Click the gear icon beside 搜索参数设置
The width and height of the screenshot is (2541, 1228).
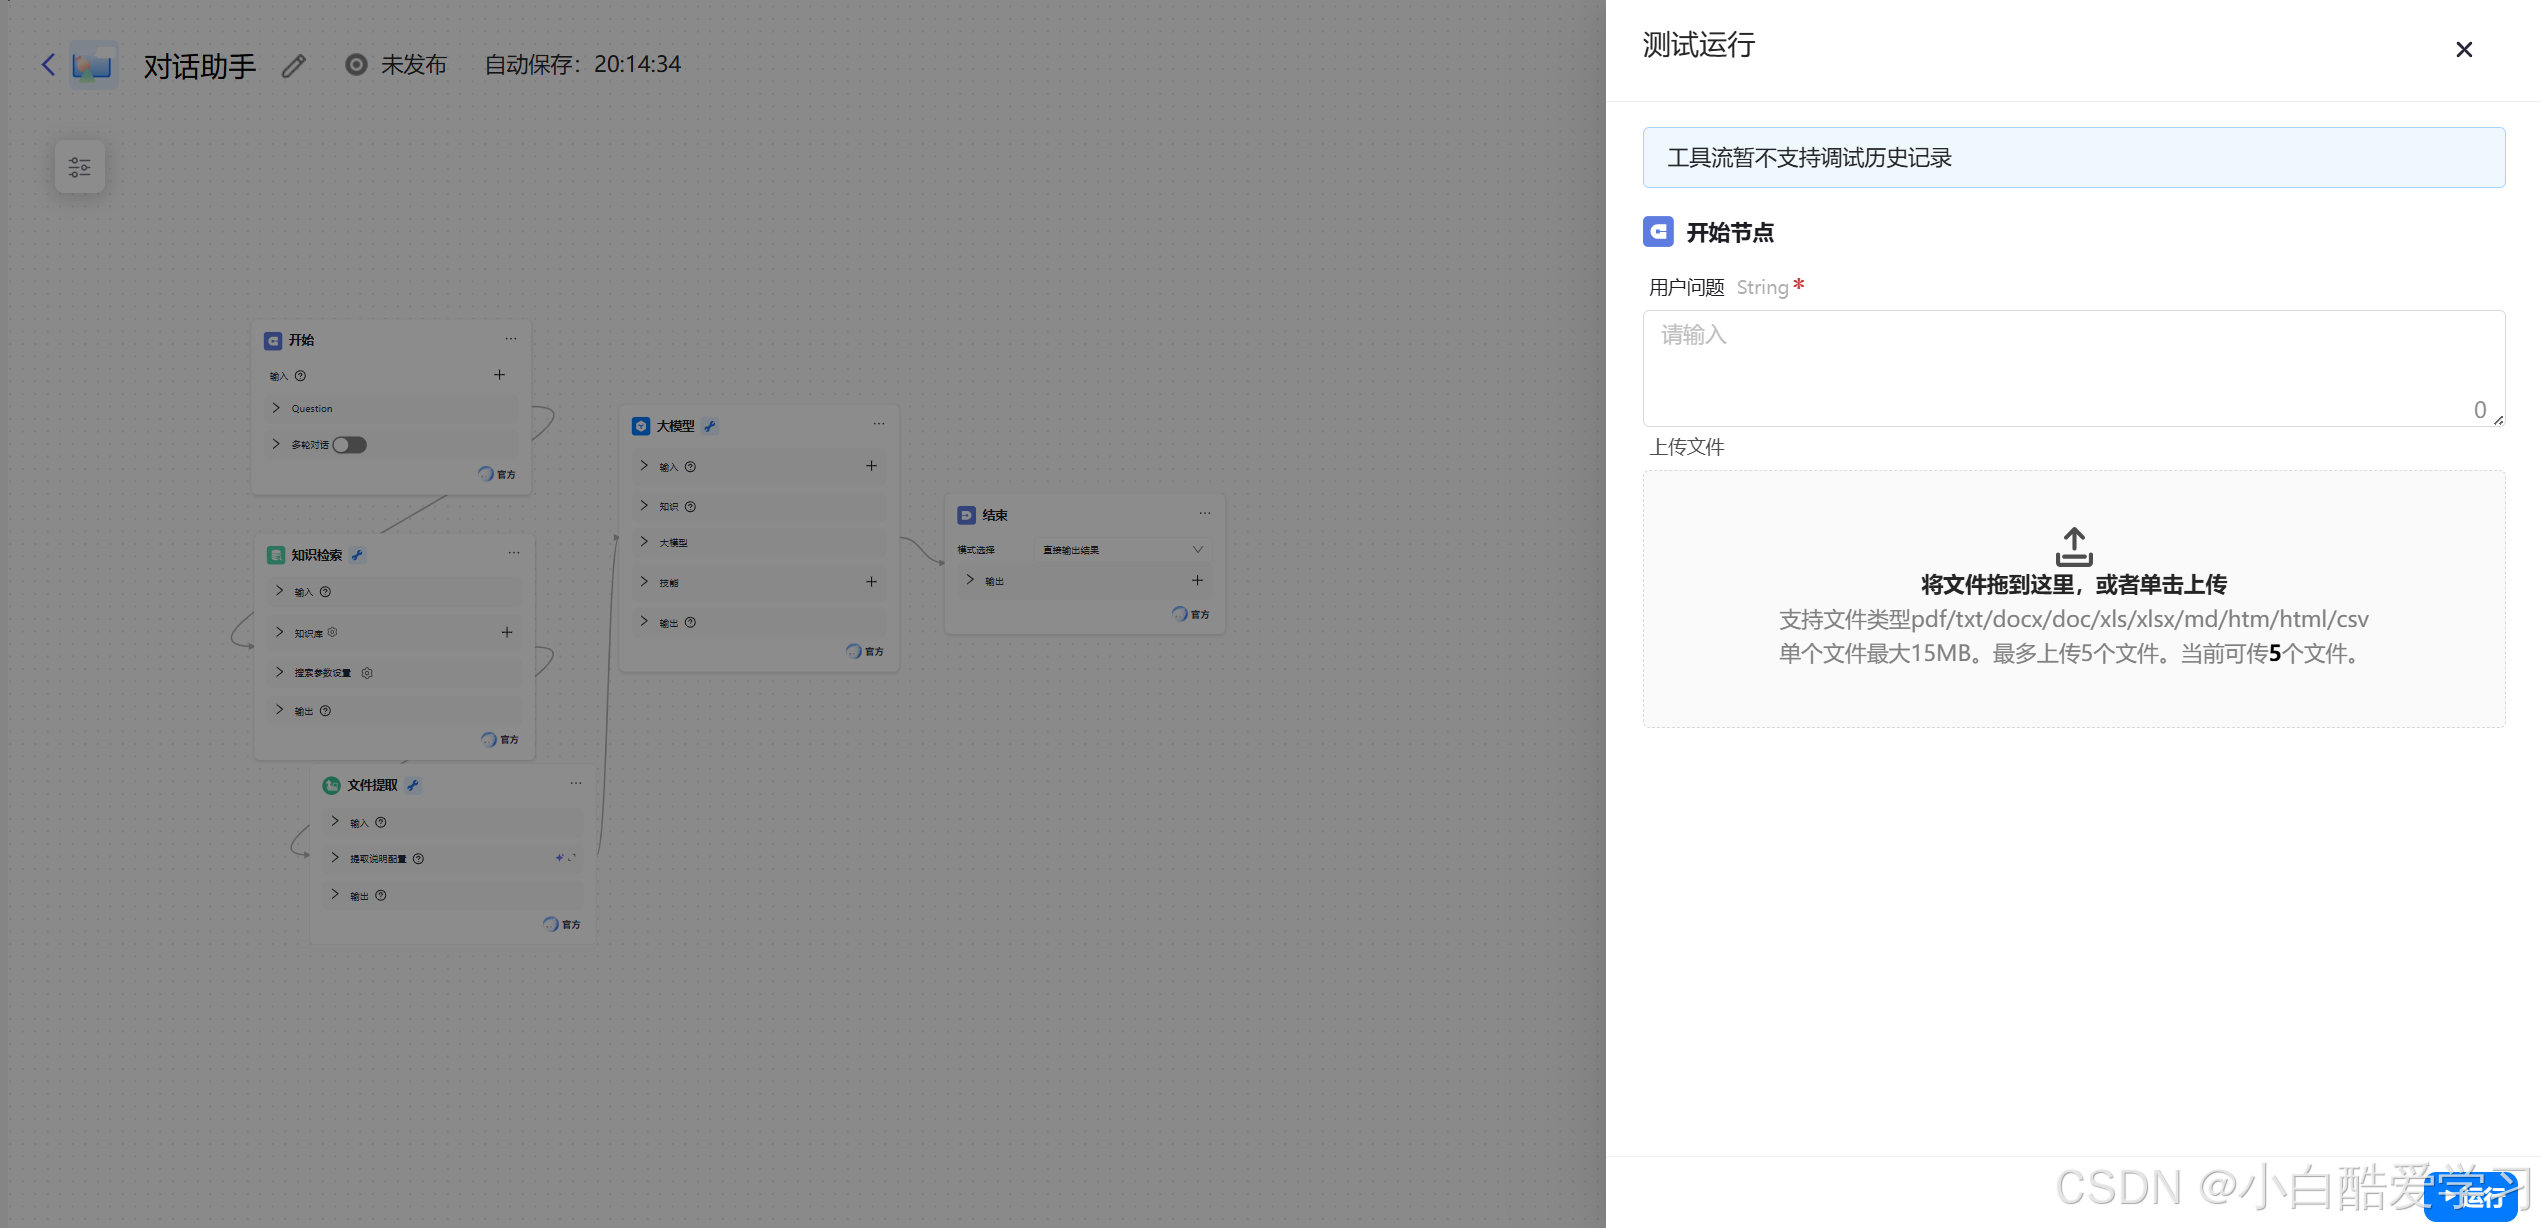click(x=367, y=673)
